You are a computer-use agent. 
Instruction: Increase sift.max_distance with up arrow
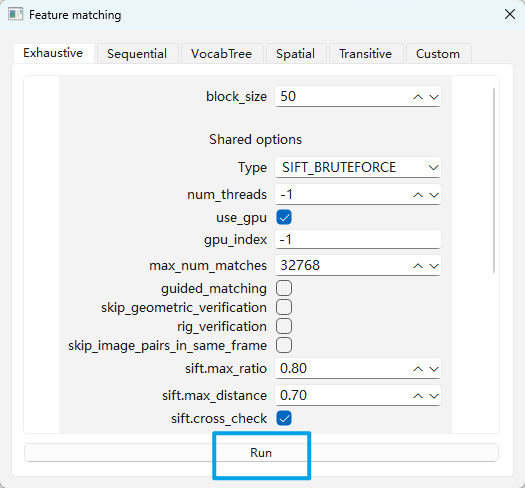[418, 396]
